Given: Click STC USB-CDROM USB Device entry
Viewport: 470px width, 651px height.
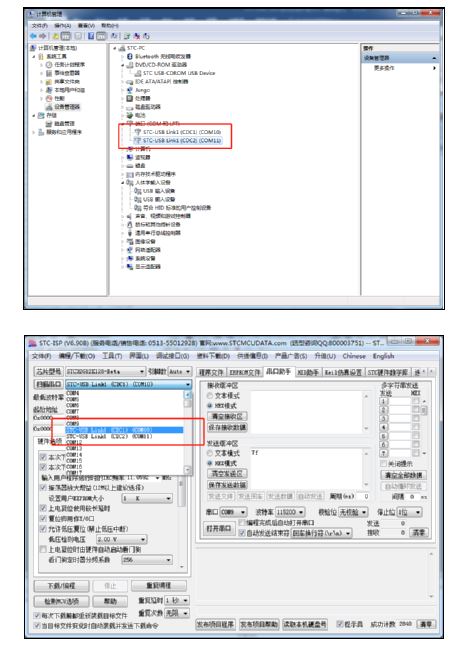Looking at the screenshot, I should pyautogui.click(x=179, y=73).
